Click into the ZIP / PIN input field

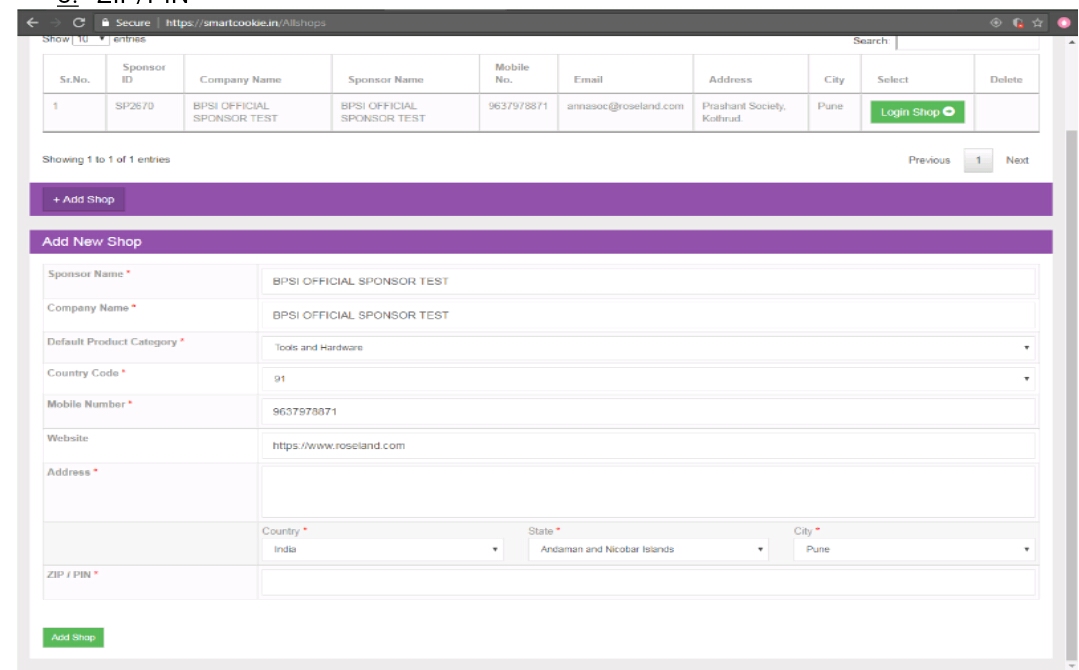[647, 582]
